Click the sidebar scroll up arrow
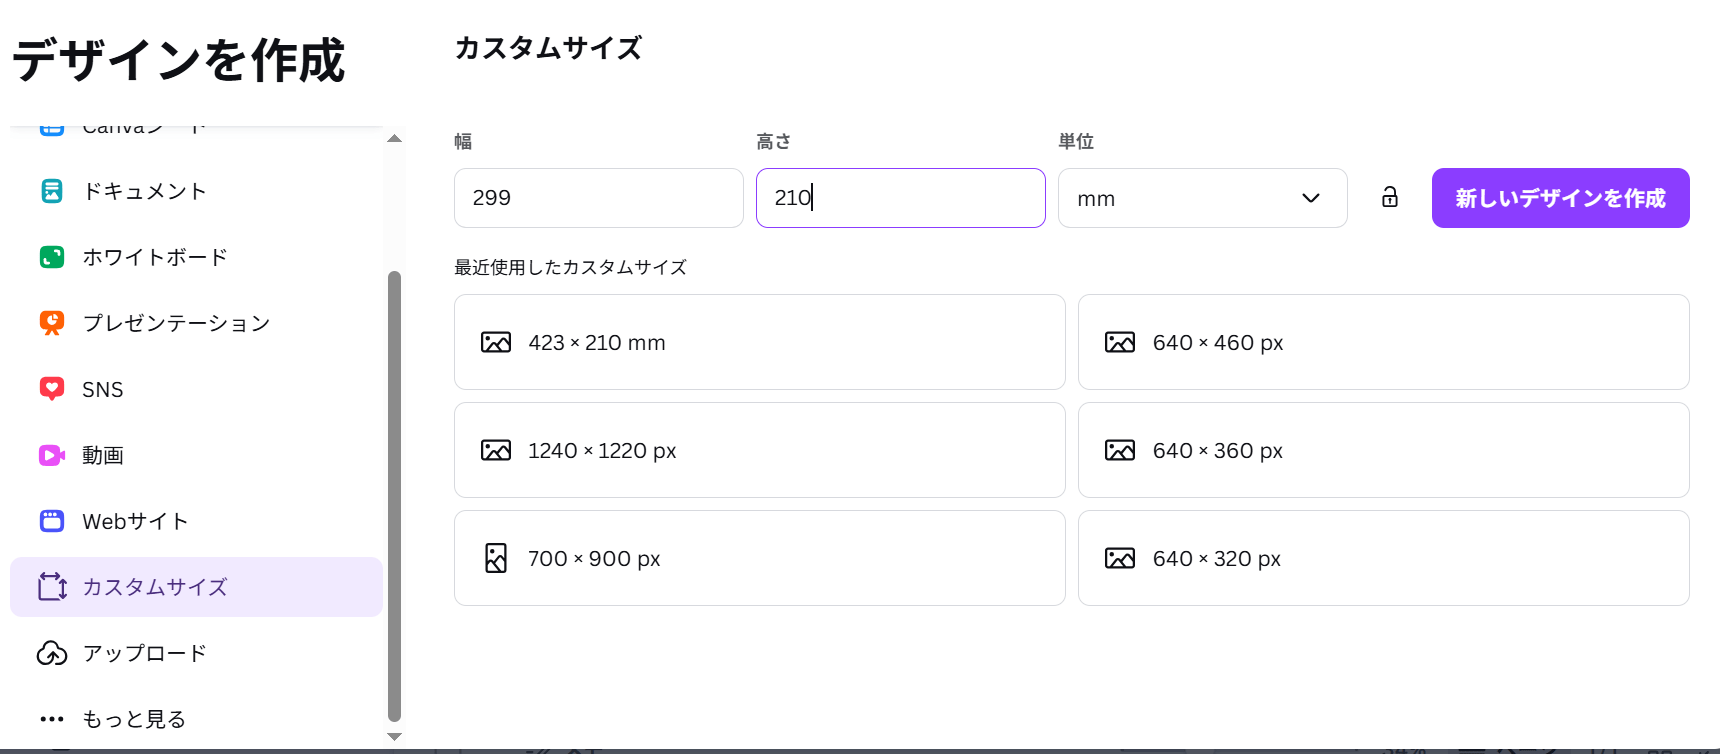The width and height of the screenshot is (1720, 754). pos(395,139)
